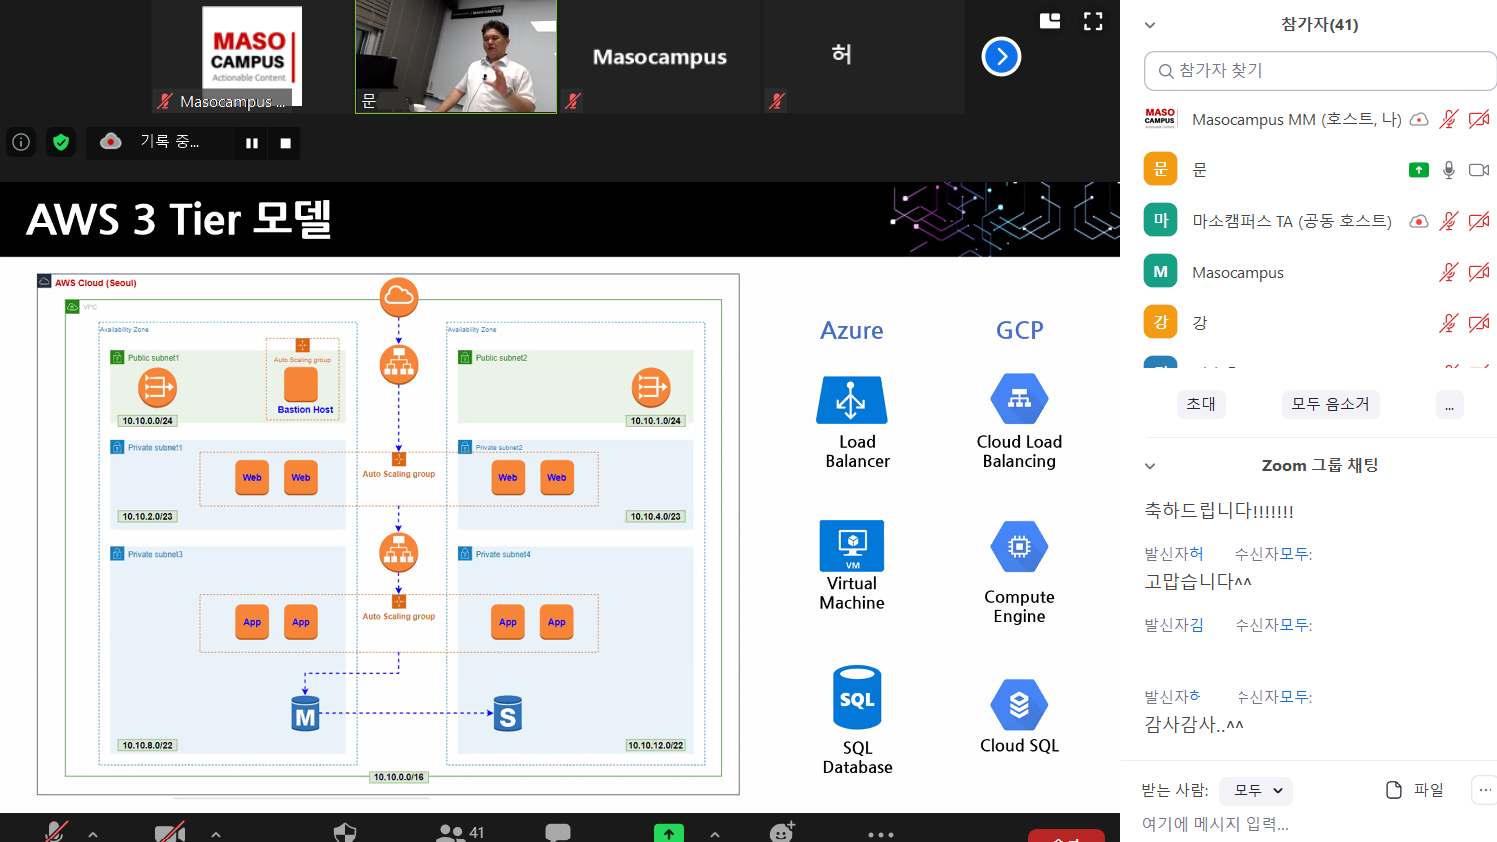Stop the cloud recording
Screen dimensions: 1497x842
pyautogui.click(x=286, y=143)
